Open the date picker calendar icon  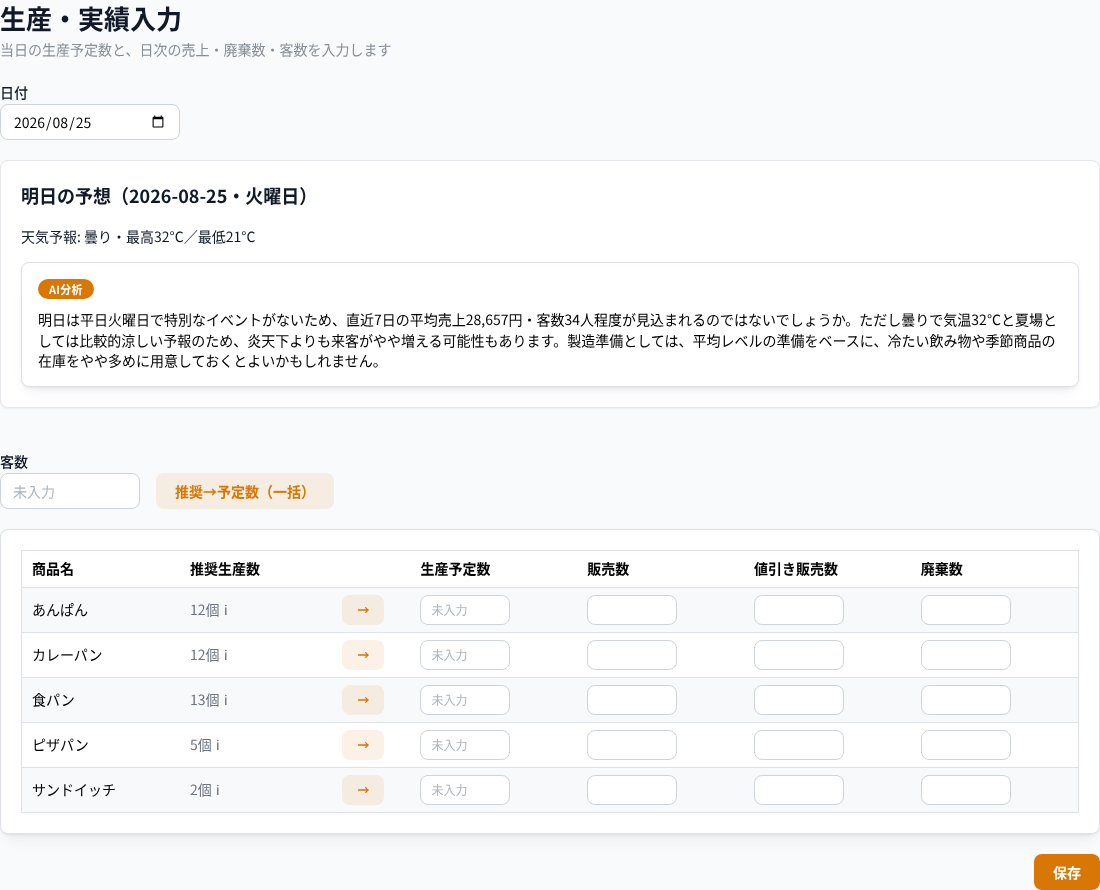(158, 122)
